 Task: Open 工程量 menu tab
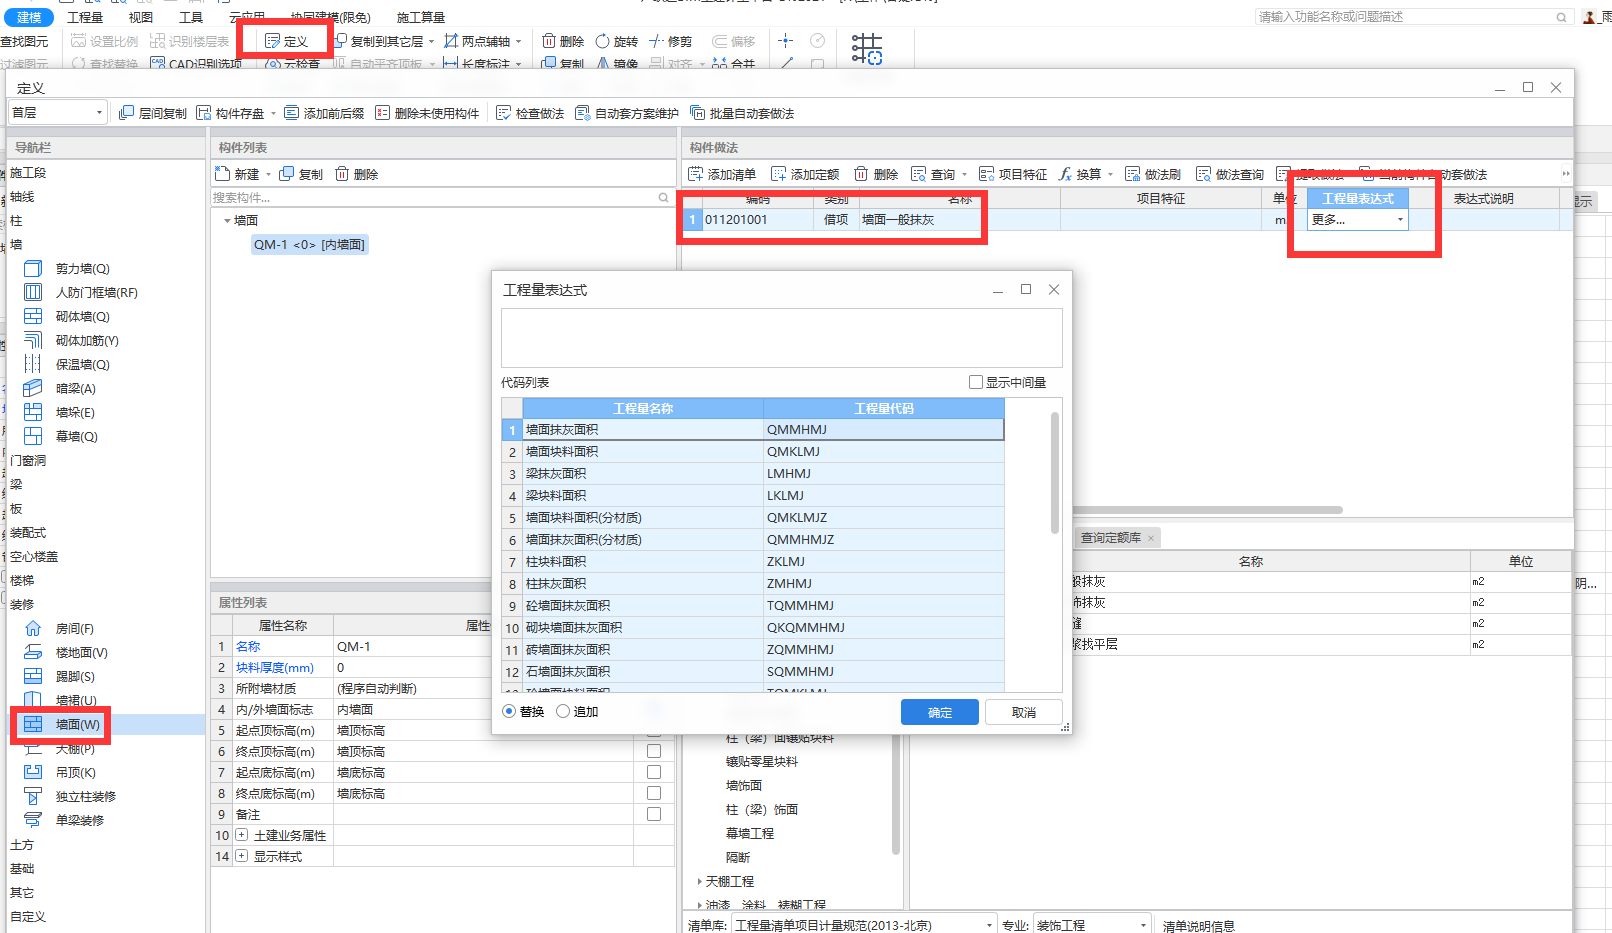pos(85,17)
